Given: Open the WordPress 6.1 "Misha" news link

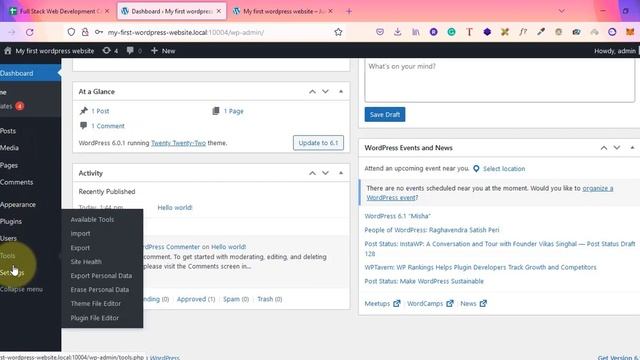Looking at the screenshot, I should point(398,216).
